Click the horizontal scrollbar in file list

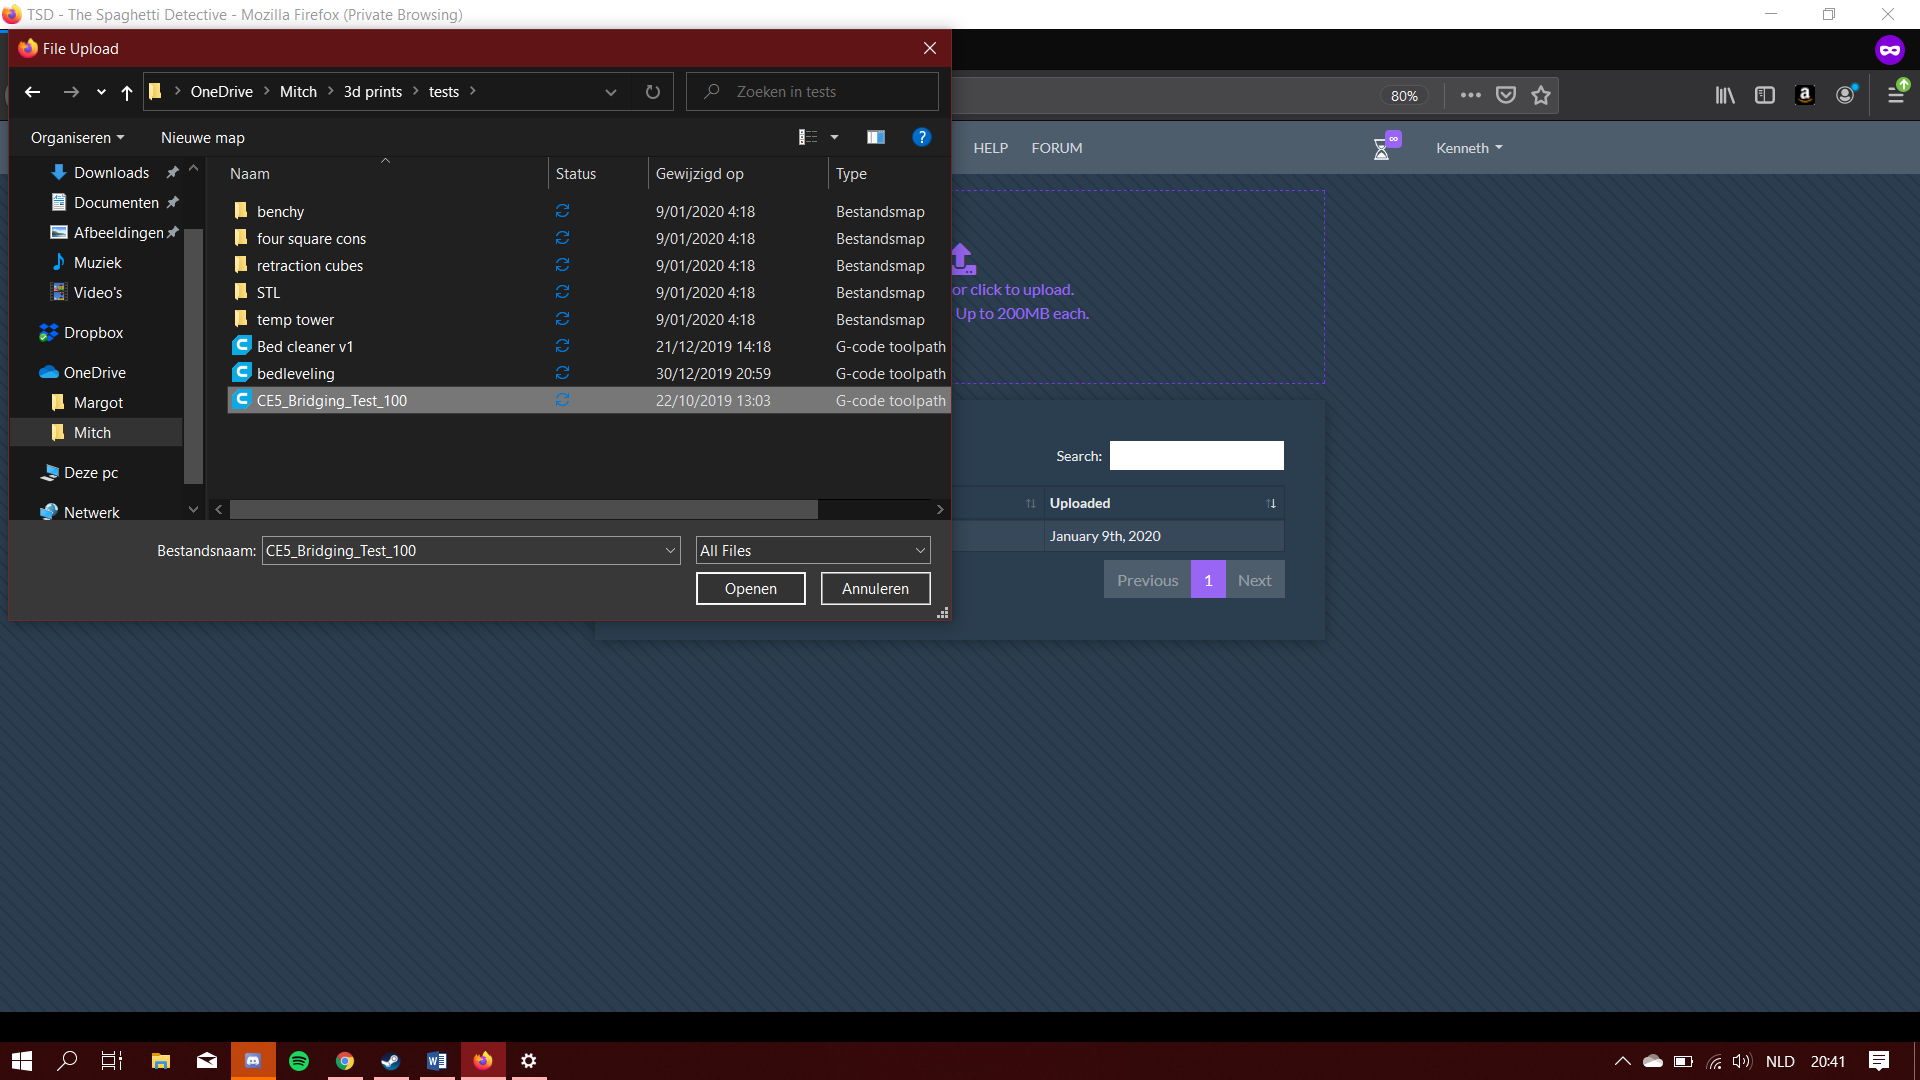(x=524, y=510)
